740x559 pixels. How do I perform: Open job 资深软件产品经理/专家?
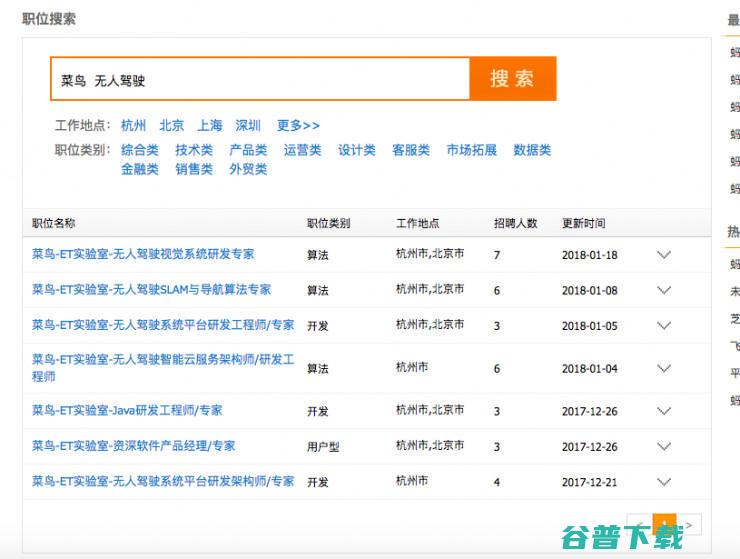pos(134,446)
